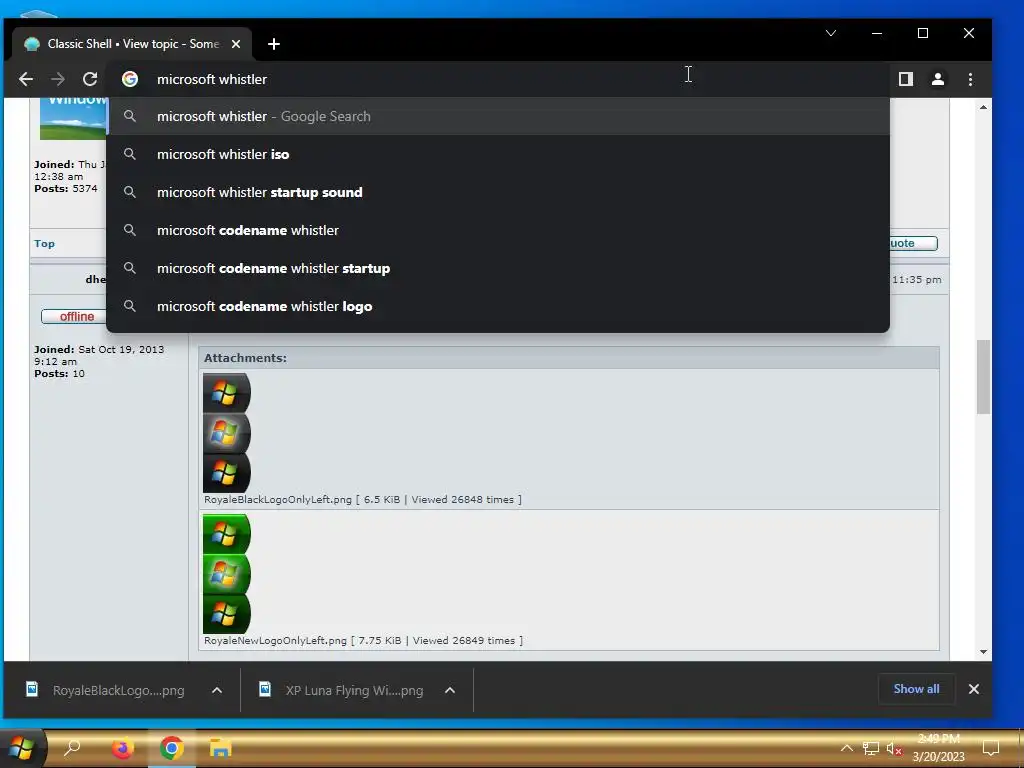Click the Posts: 5374 text
This screenshot has width=1024, height=768.
tap(65, 188)
